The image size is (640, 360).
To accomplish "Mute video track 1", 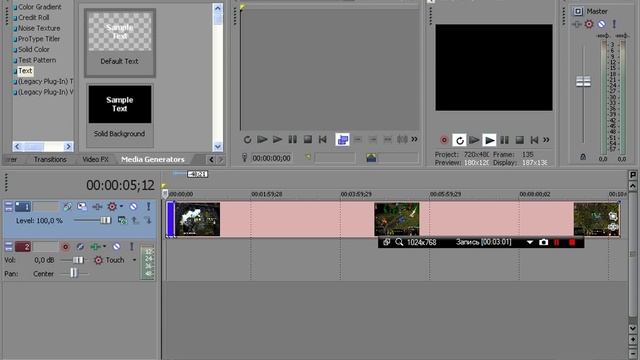I will (x=133, y=207).
